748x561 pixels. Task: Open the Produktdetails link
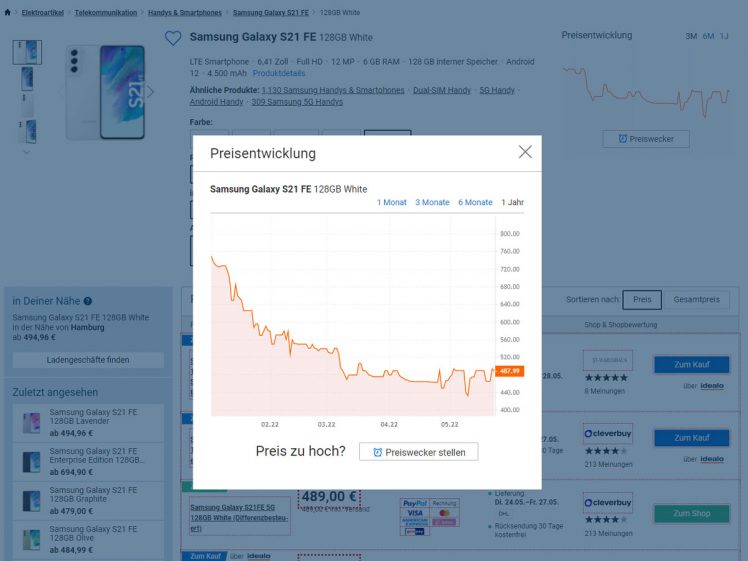(x=279, y=74)
